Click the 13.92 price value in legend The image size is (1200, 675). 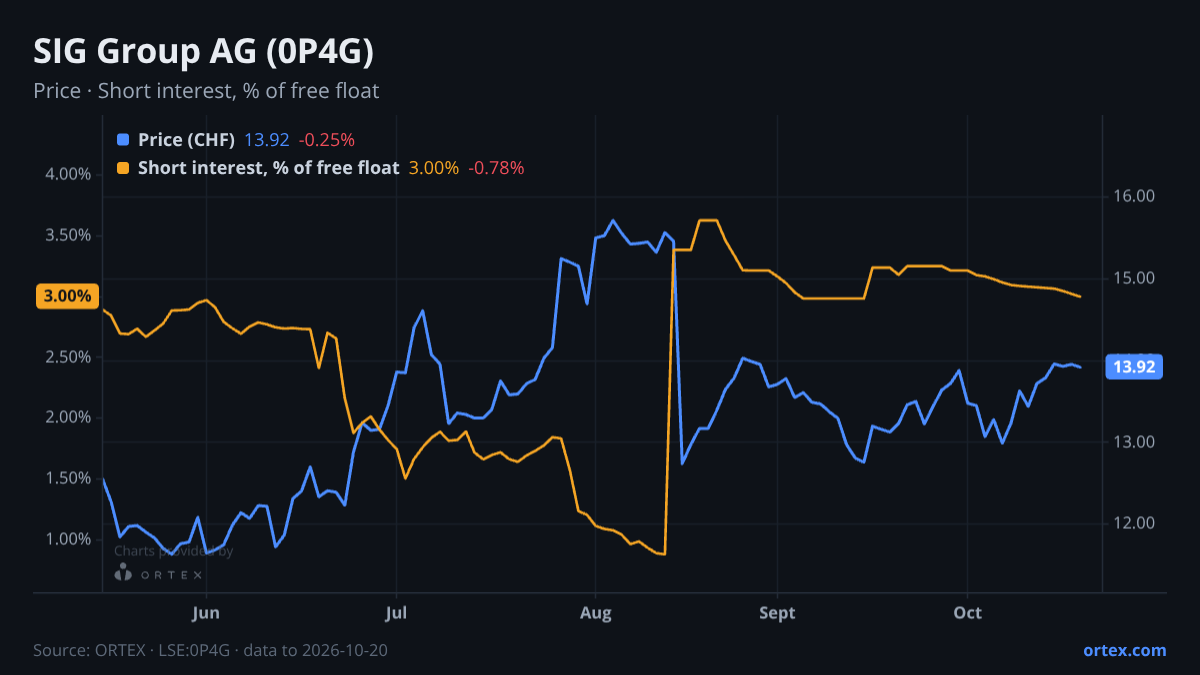(267, 140)
